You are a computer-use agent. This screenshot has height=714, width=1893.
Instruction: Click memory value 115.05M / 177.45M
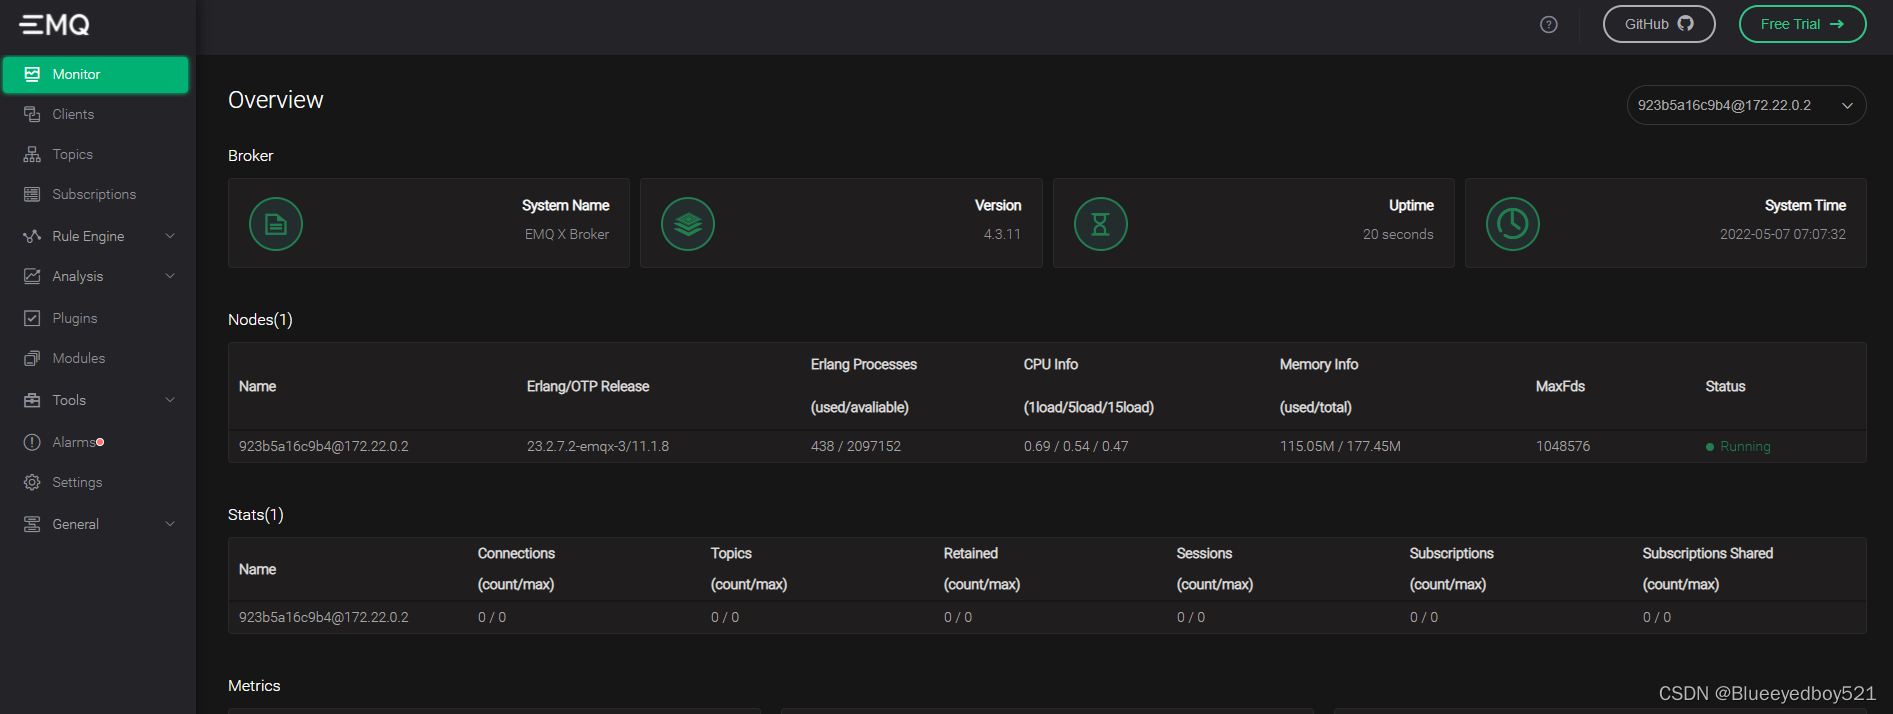click(1340, 446)
